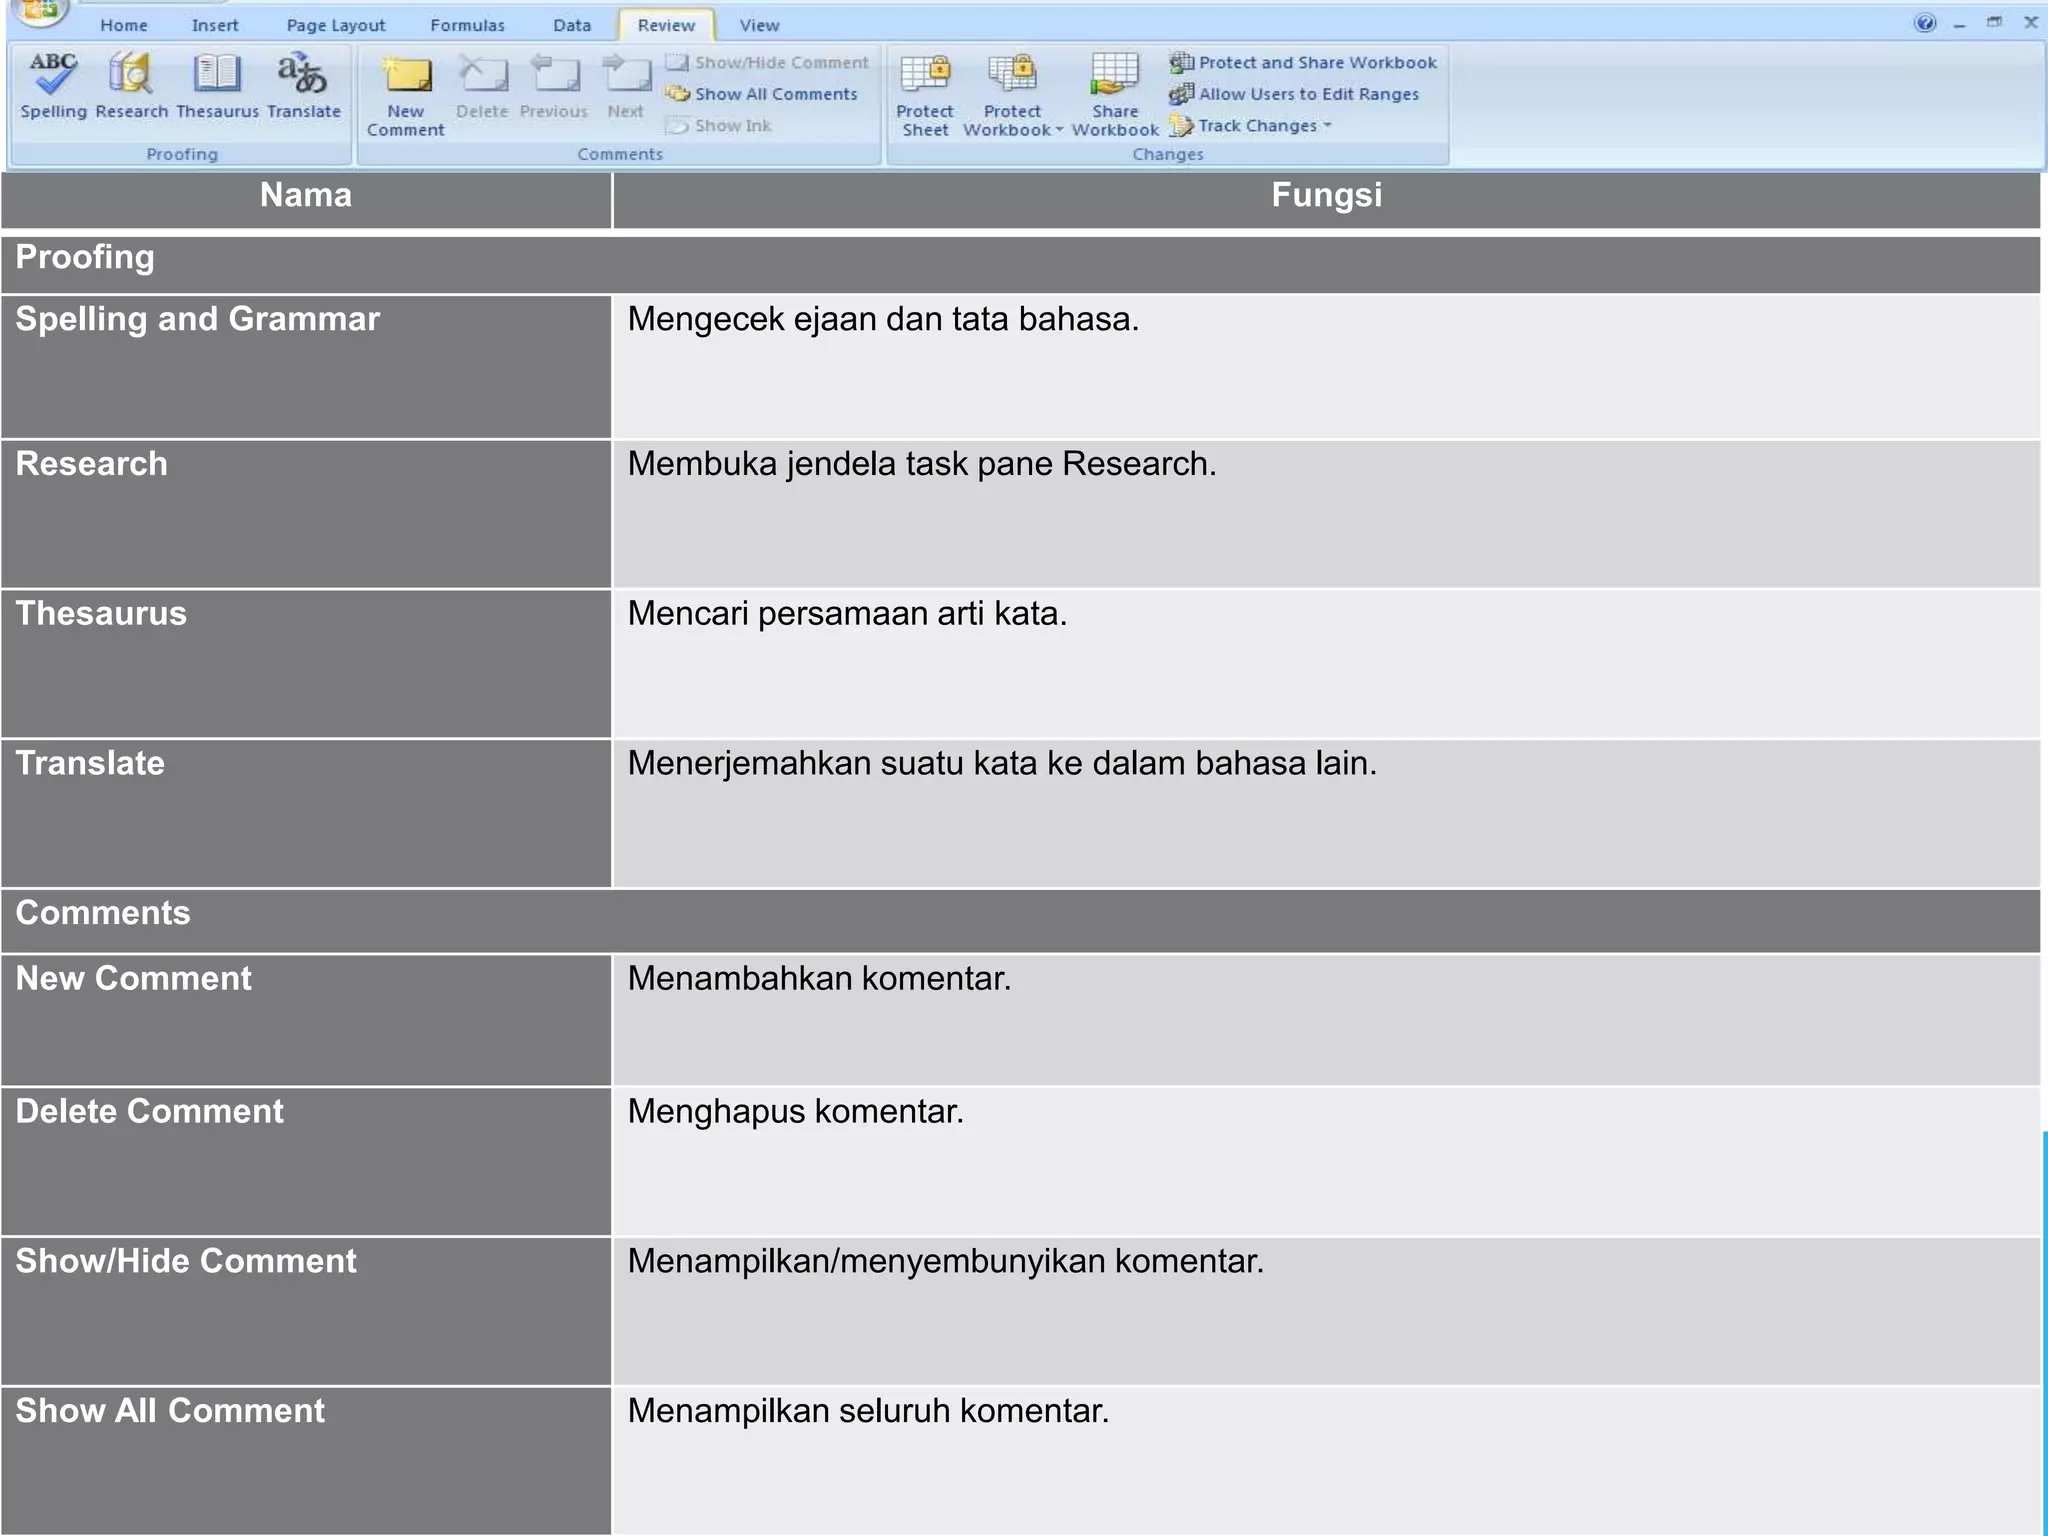Click the 'Thesaurus' table cell
The height and width of the screenshot is (1536, 2048).
[x=306, y=664]
